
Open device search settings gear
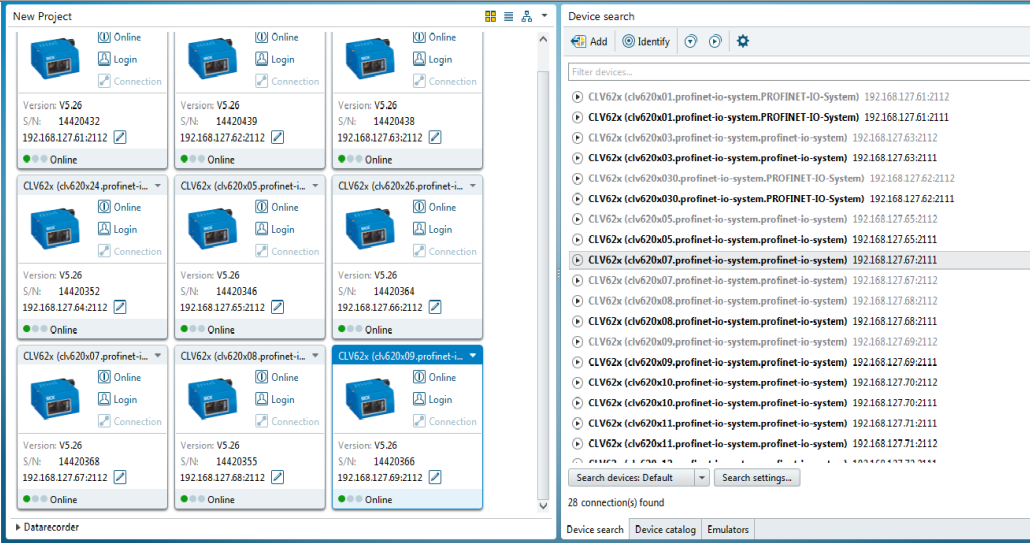(743, 41)
